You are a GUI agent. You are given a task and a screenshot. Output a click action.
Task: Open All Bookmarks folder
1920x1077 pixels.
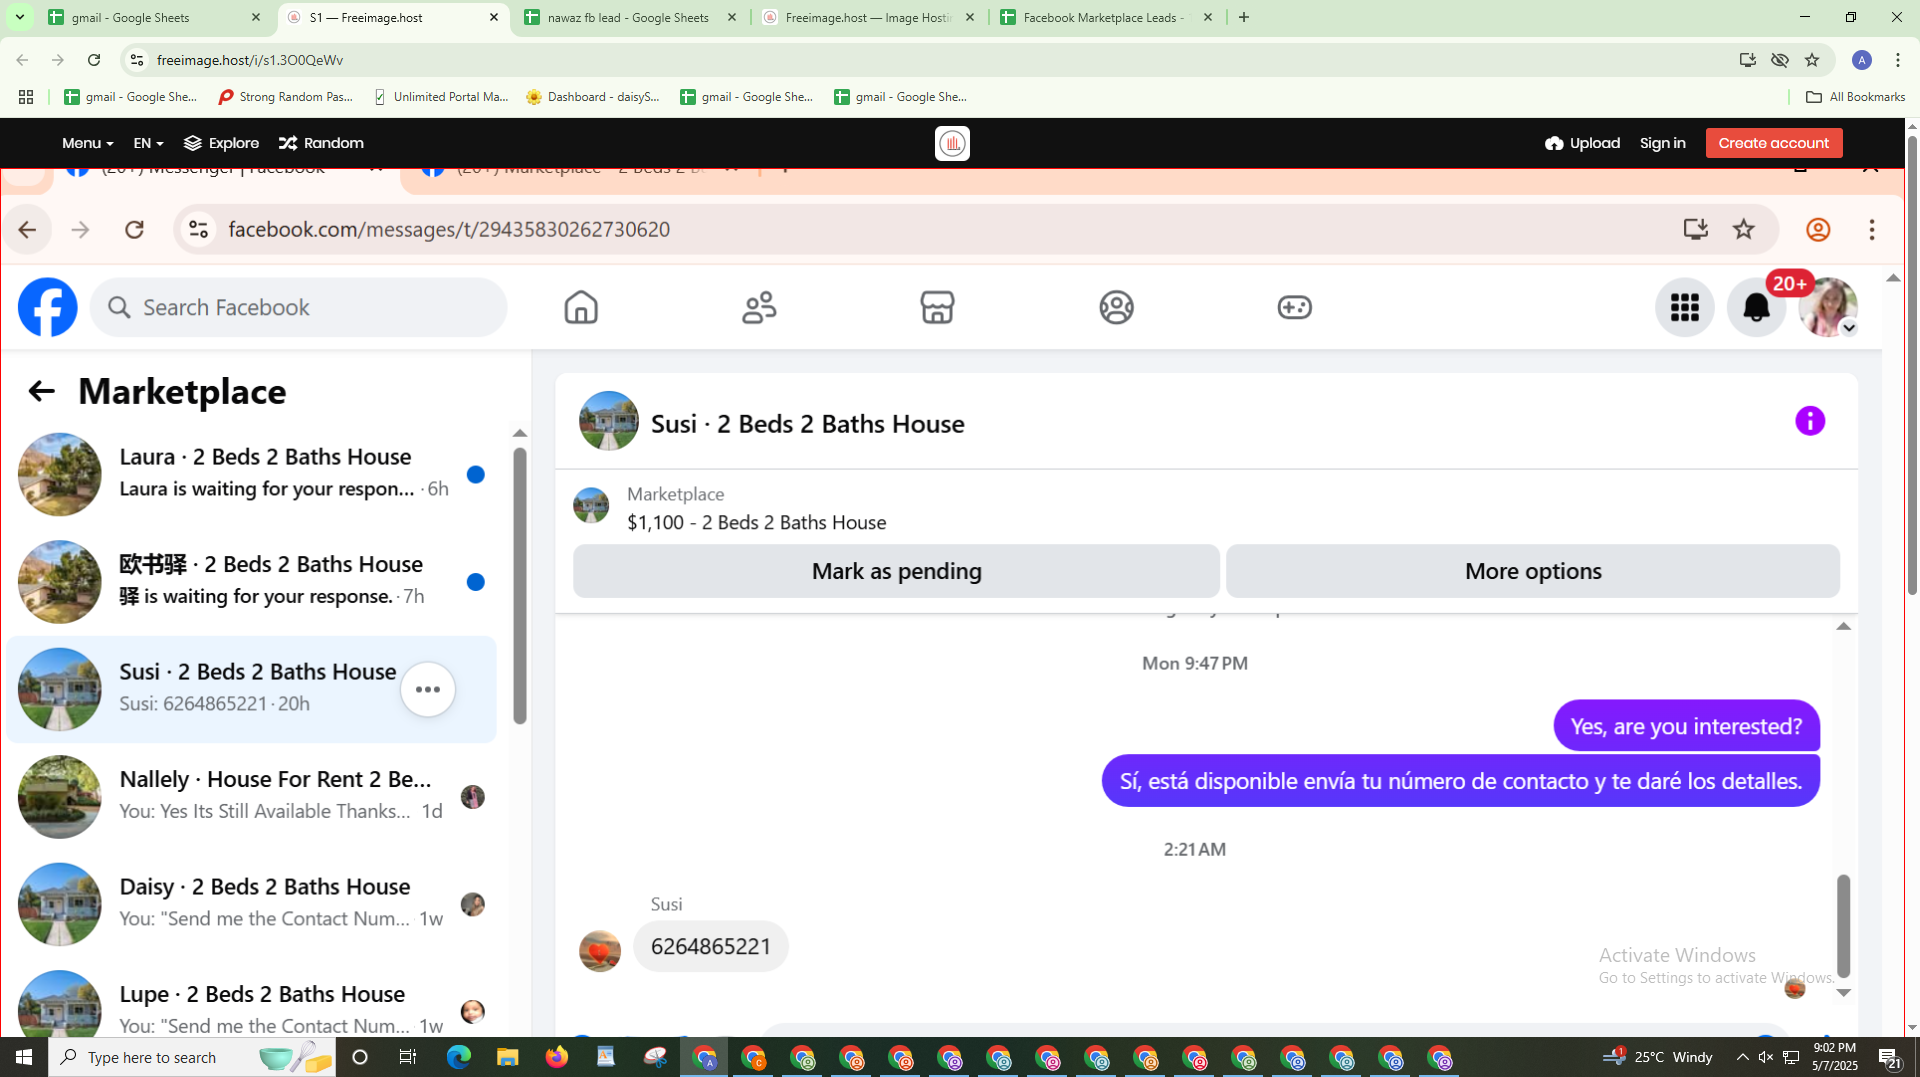point(1855,97)
